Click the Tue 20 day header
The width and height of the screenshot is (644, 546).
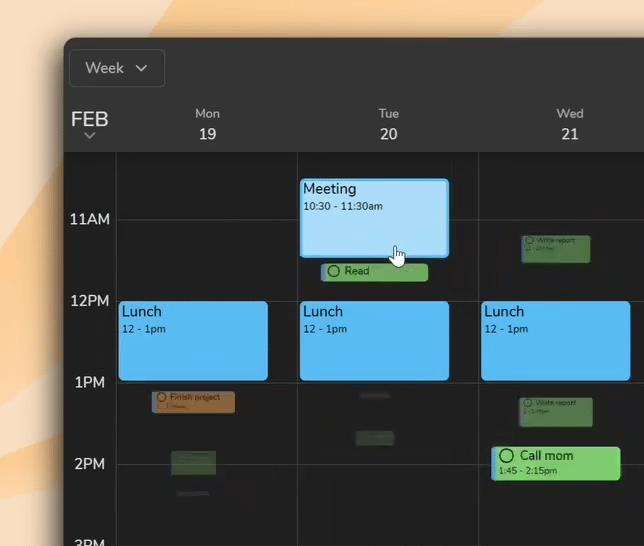(x=388, y=125)
